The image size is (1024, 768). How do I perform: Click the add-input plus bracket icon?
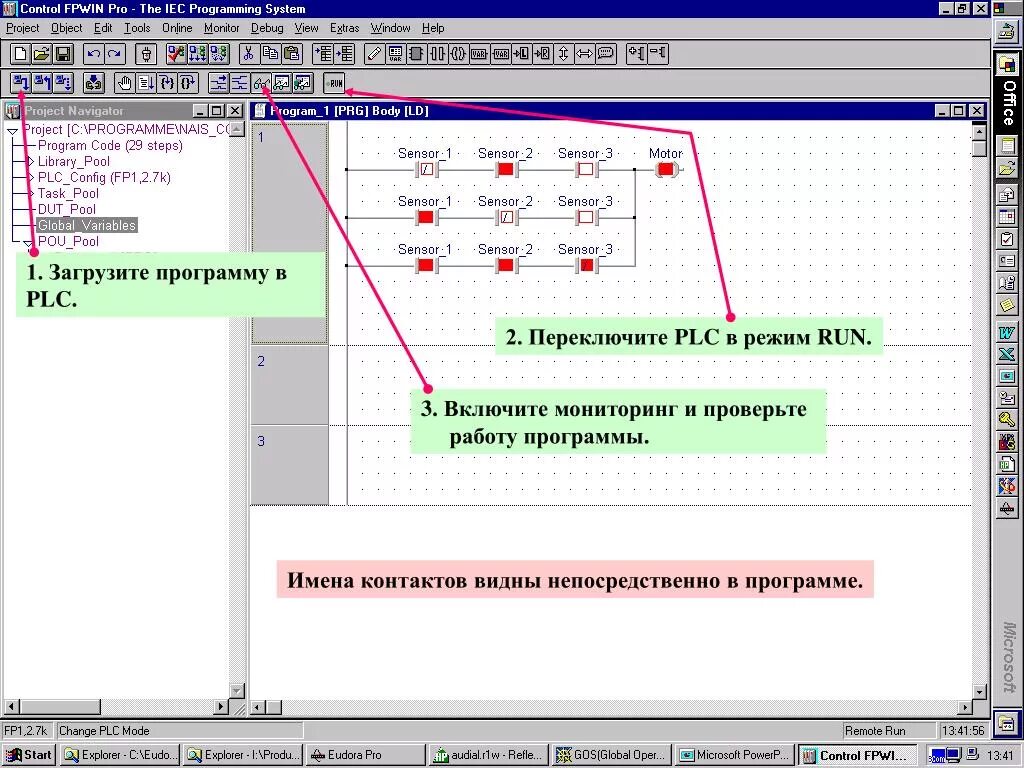636,54
